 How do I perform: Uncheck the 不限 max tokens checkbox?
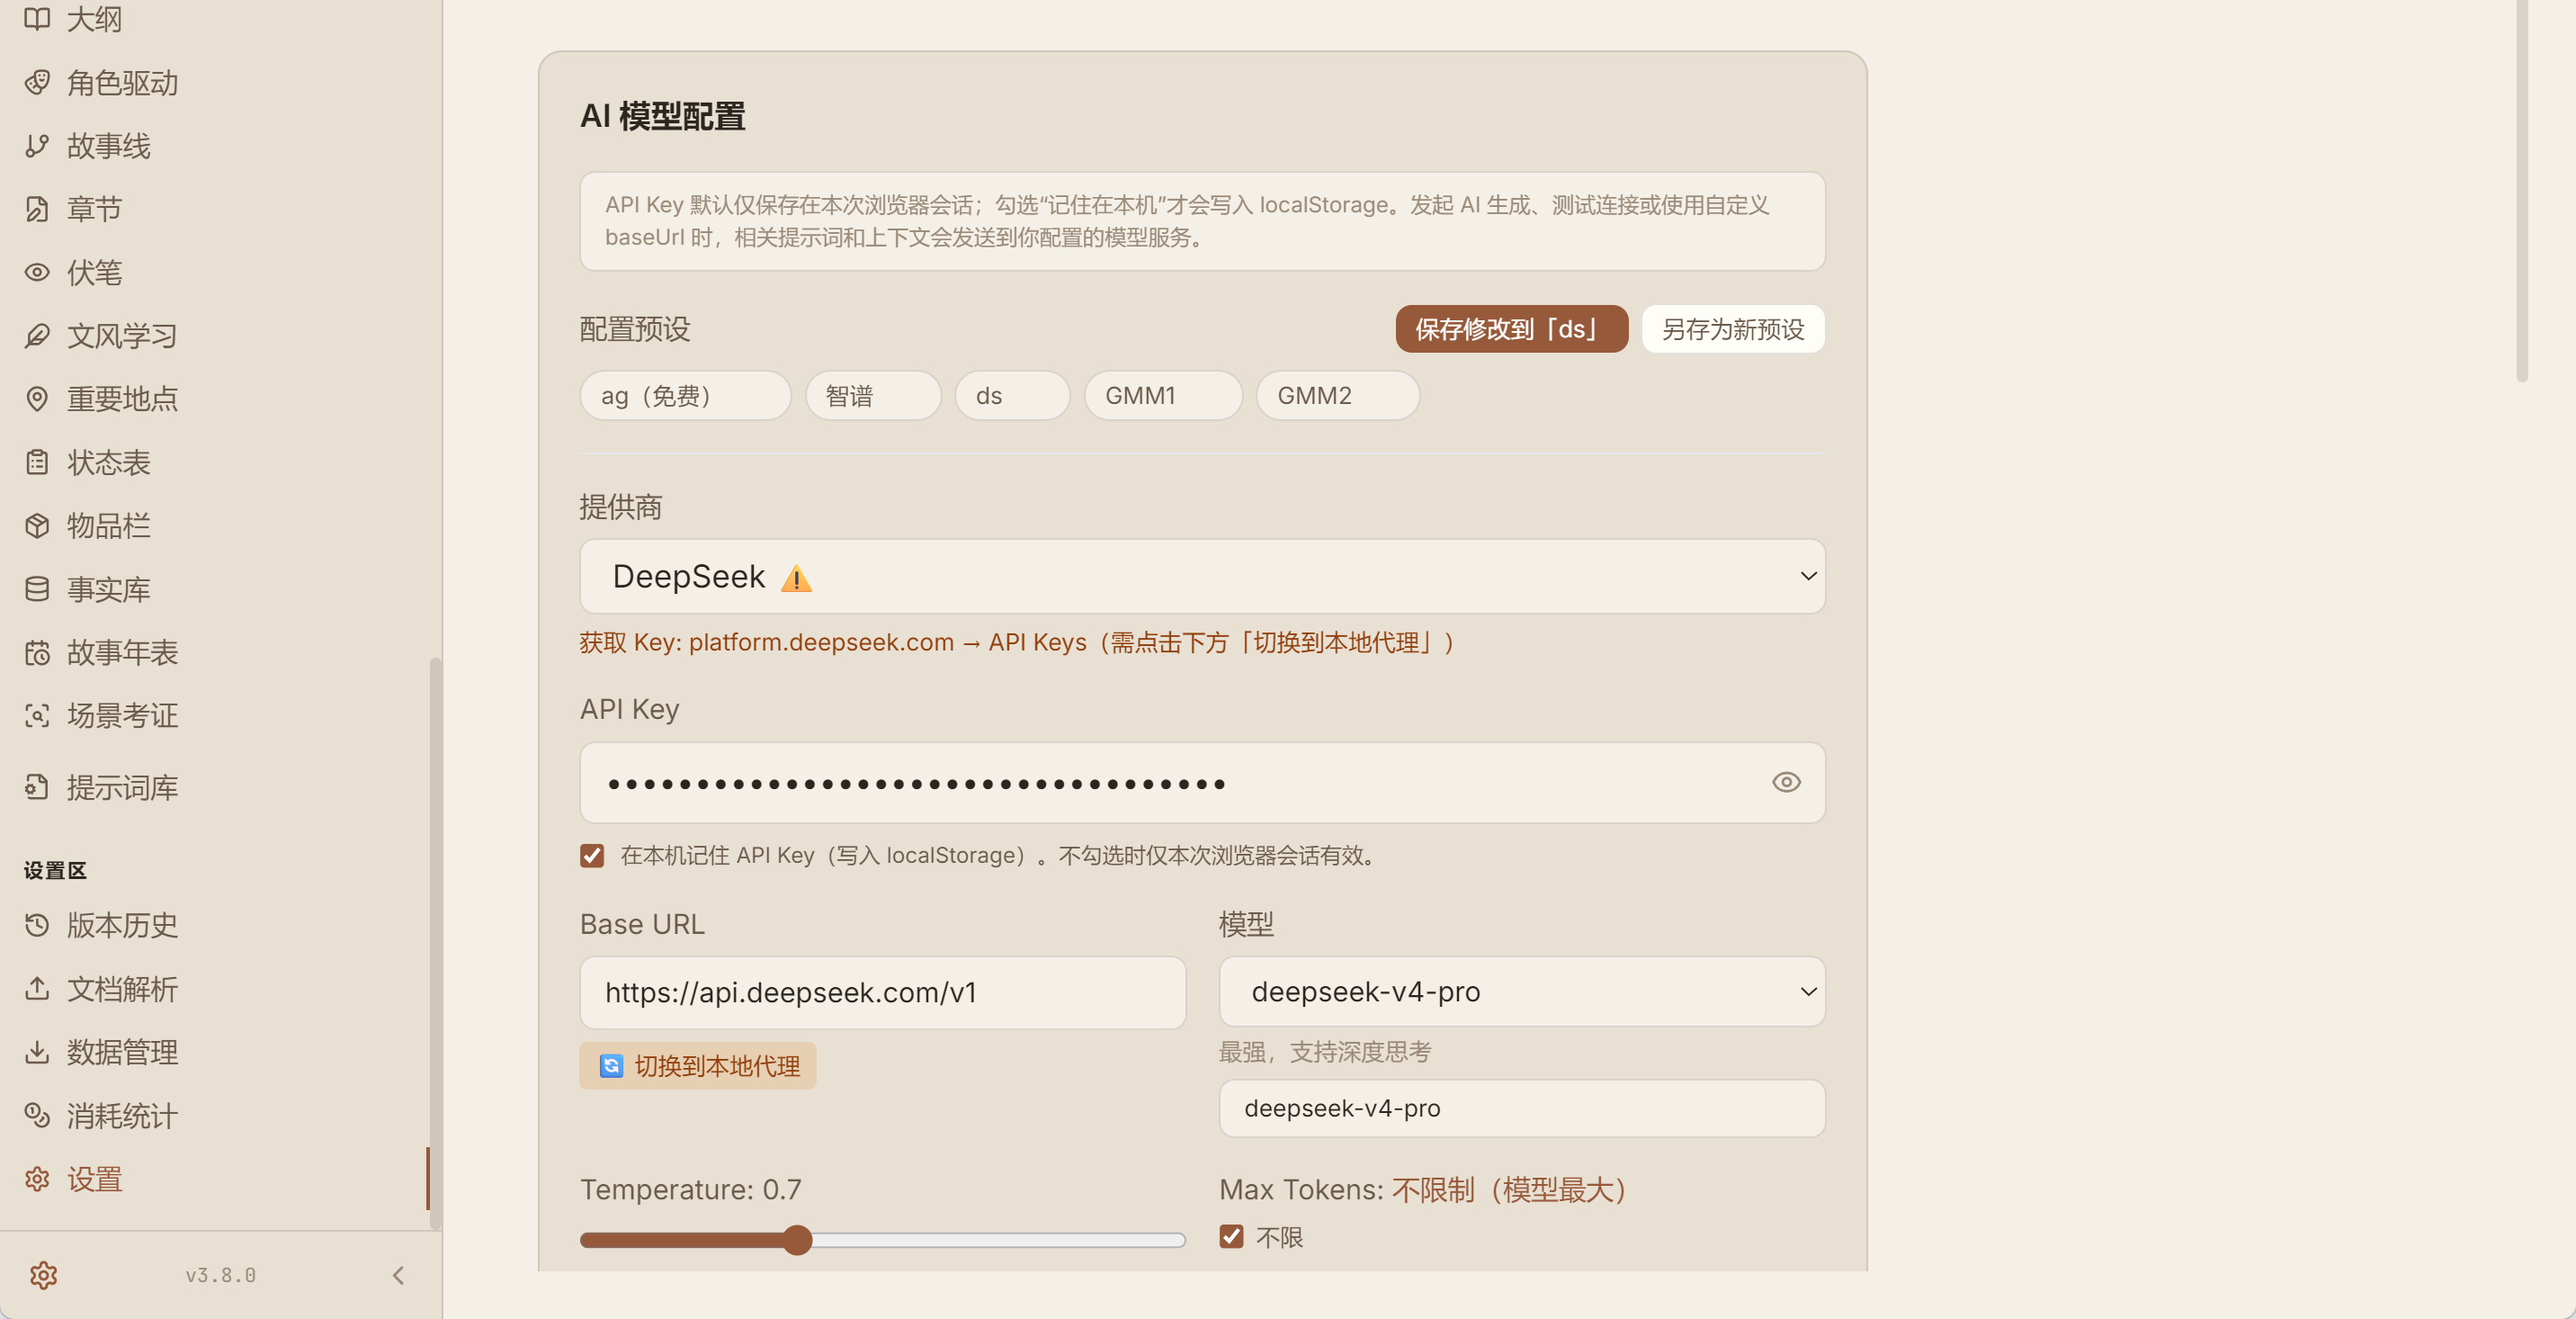pyautogui.click(x=1231, y=1237)
